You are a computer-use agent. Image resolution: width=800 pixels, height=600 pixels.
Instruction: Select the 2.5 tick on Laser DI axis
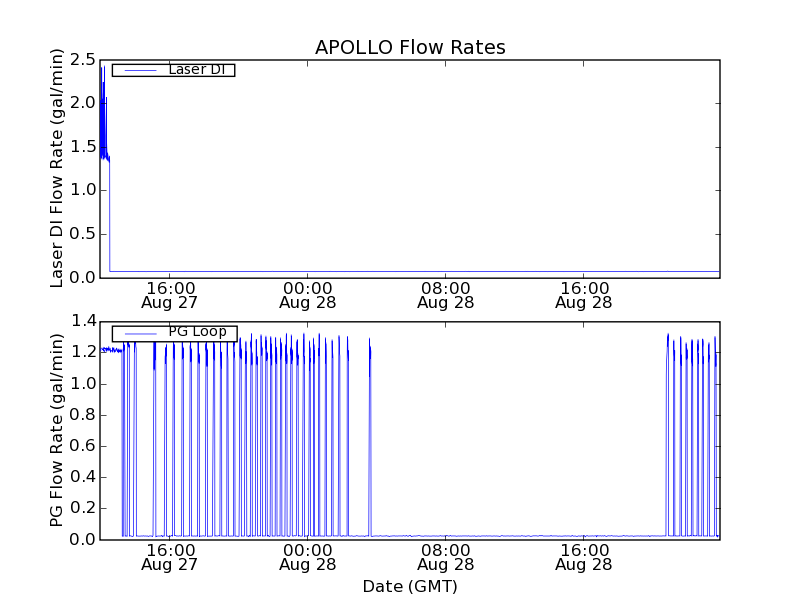tap(83, 60)
